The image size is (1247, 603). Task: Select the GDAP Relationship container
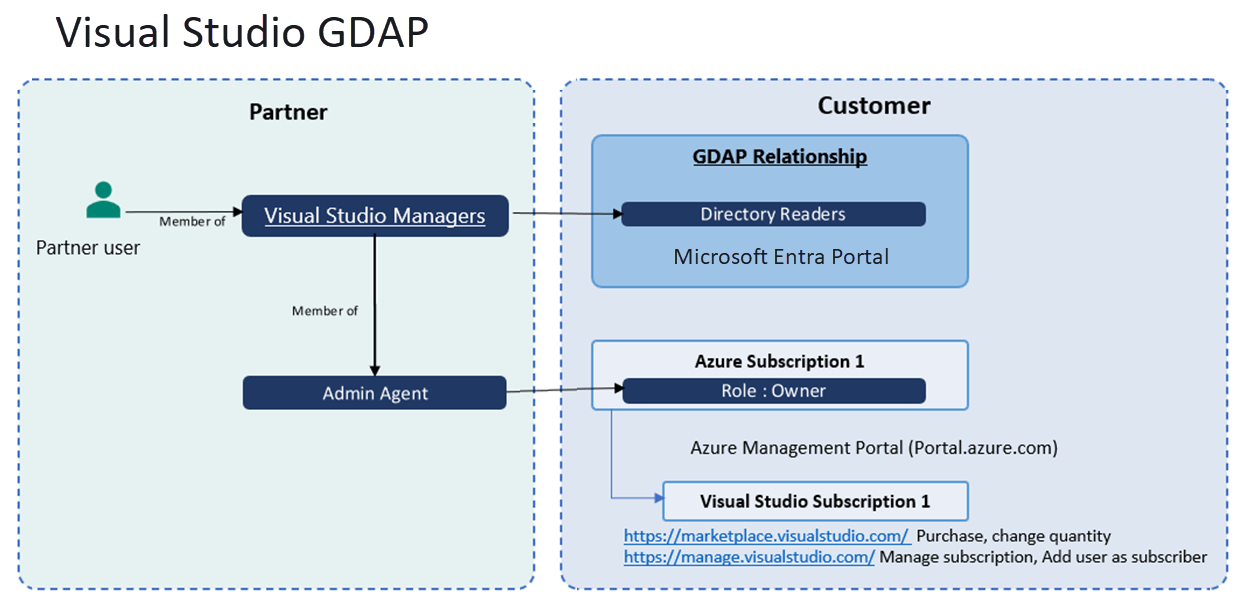coord(780,210)
